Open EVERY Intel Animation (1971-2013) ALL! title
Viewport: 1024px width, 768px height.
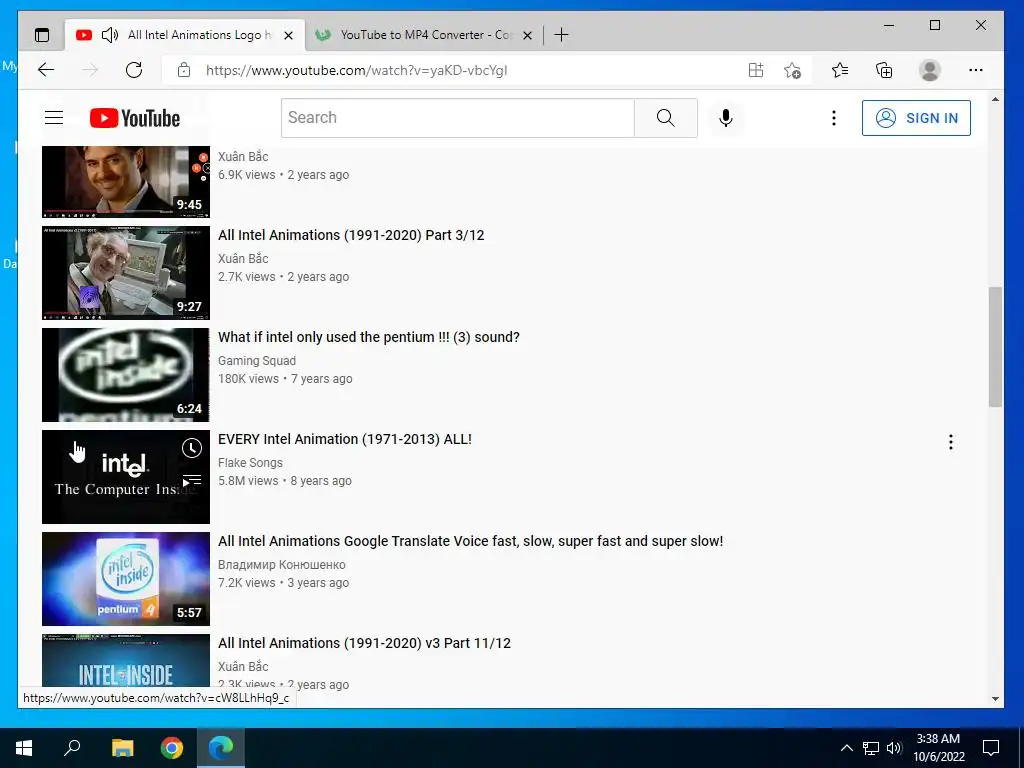pyautogui.click(x=345, y=439)
